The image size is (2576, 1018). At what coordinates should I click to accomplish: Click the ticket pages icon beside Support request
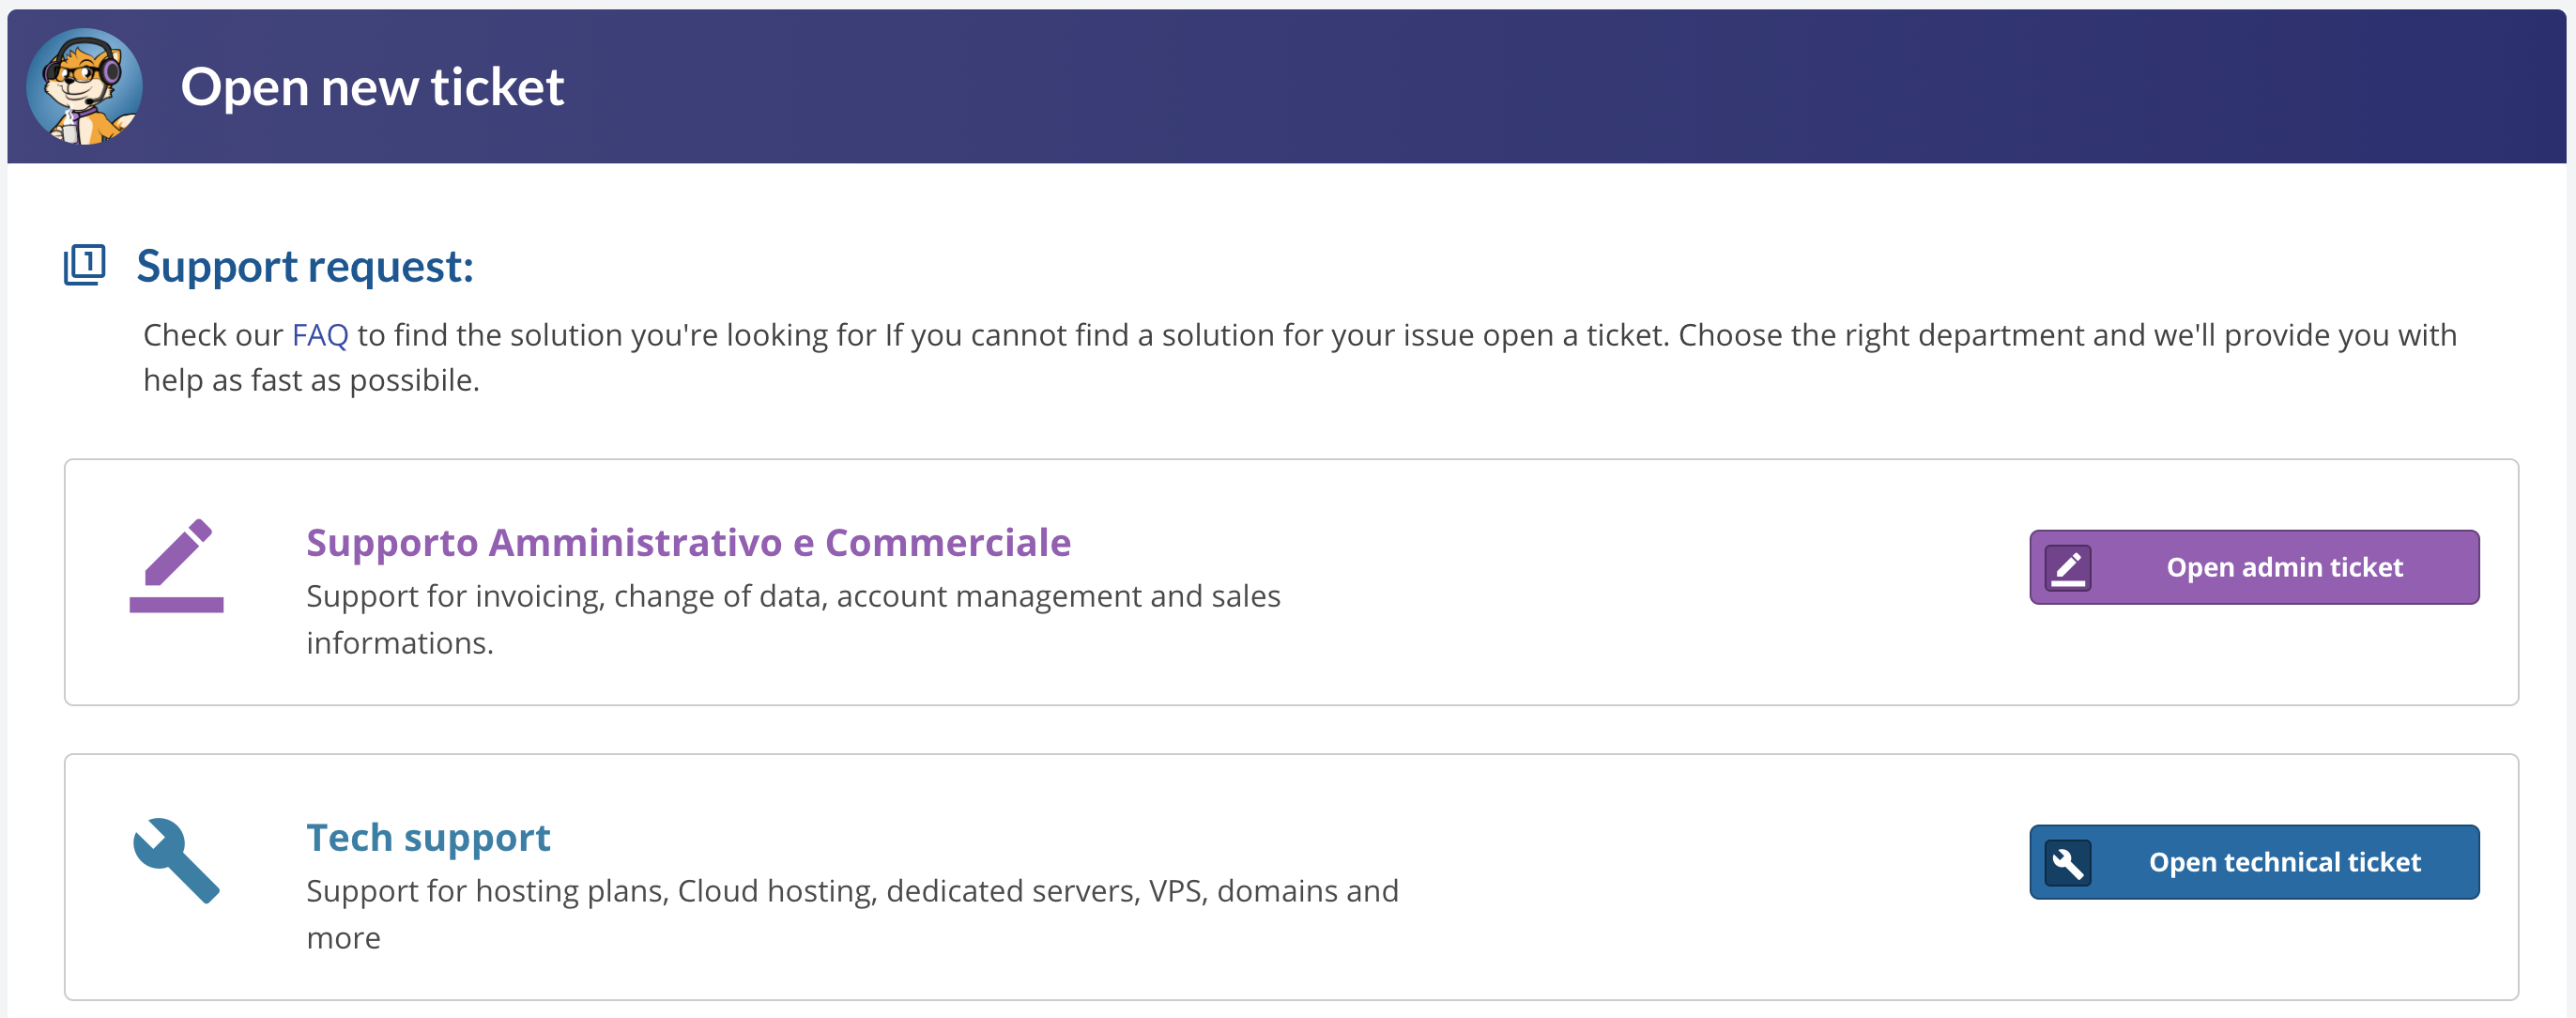pos(85,265)
